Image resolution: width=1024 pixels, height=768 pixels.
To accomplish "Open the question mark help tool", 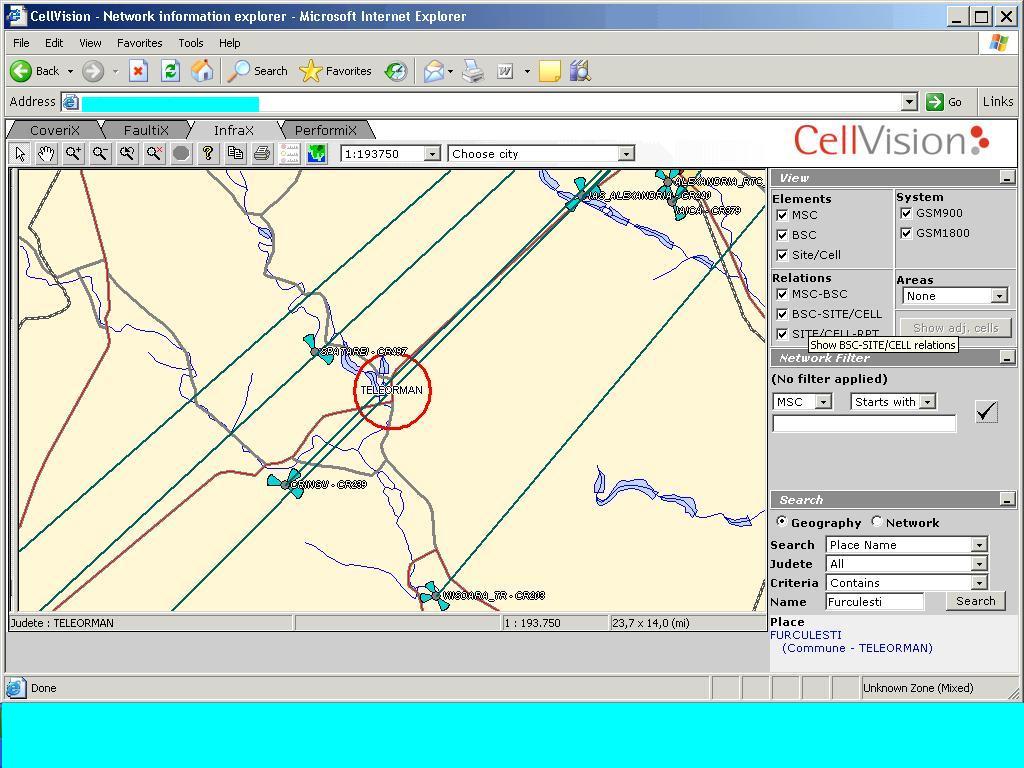I will click(208, 153).
